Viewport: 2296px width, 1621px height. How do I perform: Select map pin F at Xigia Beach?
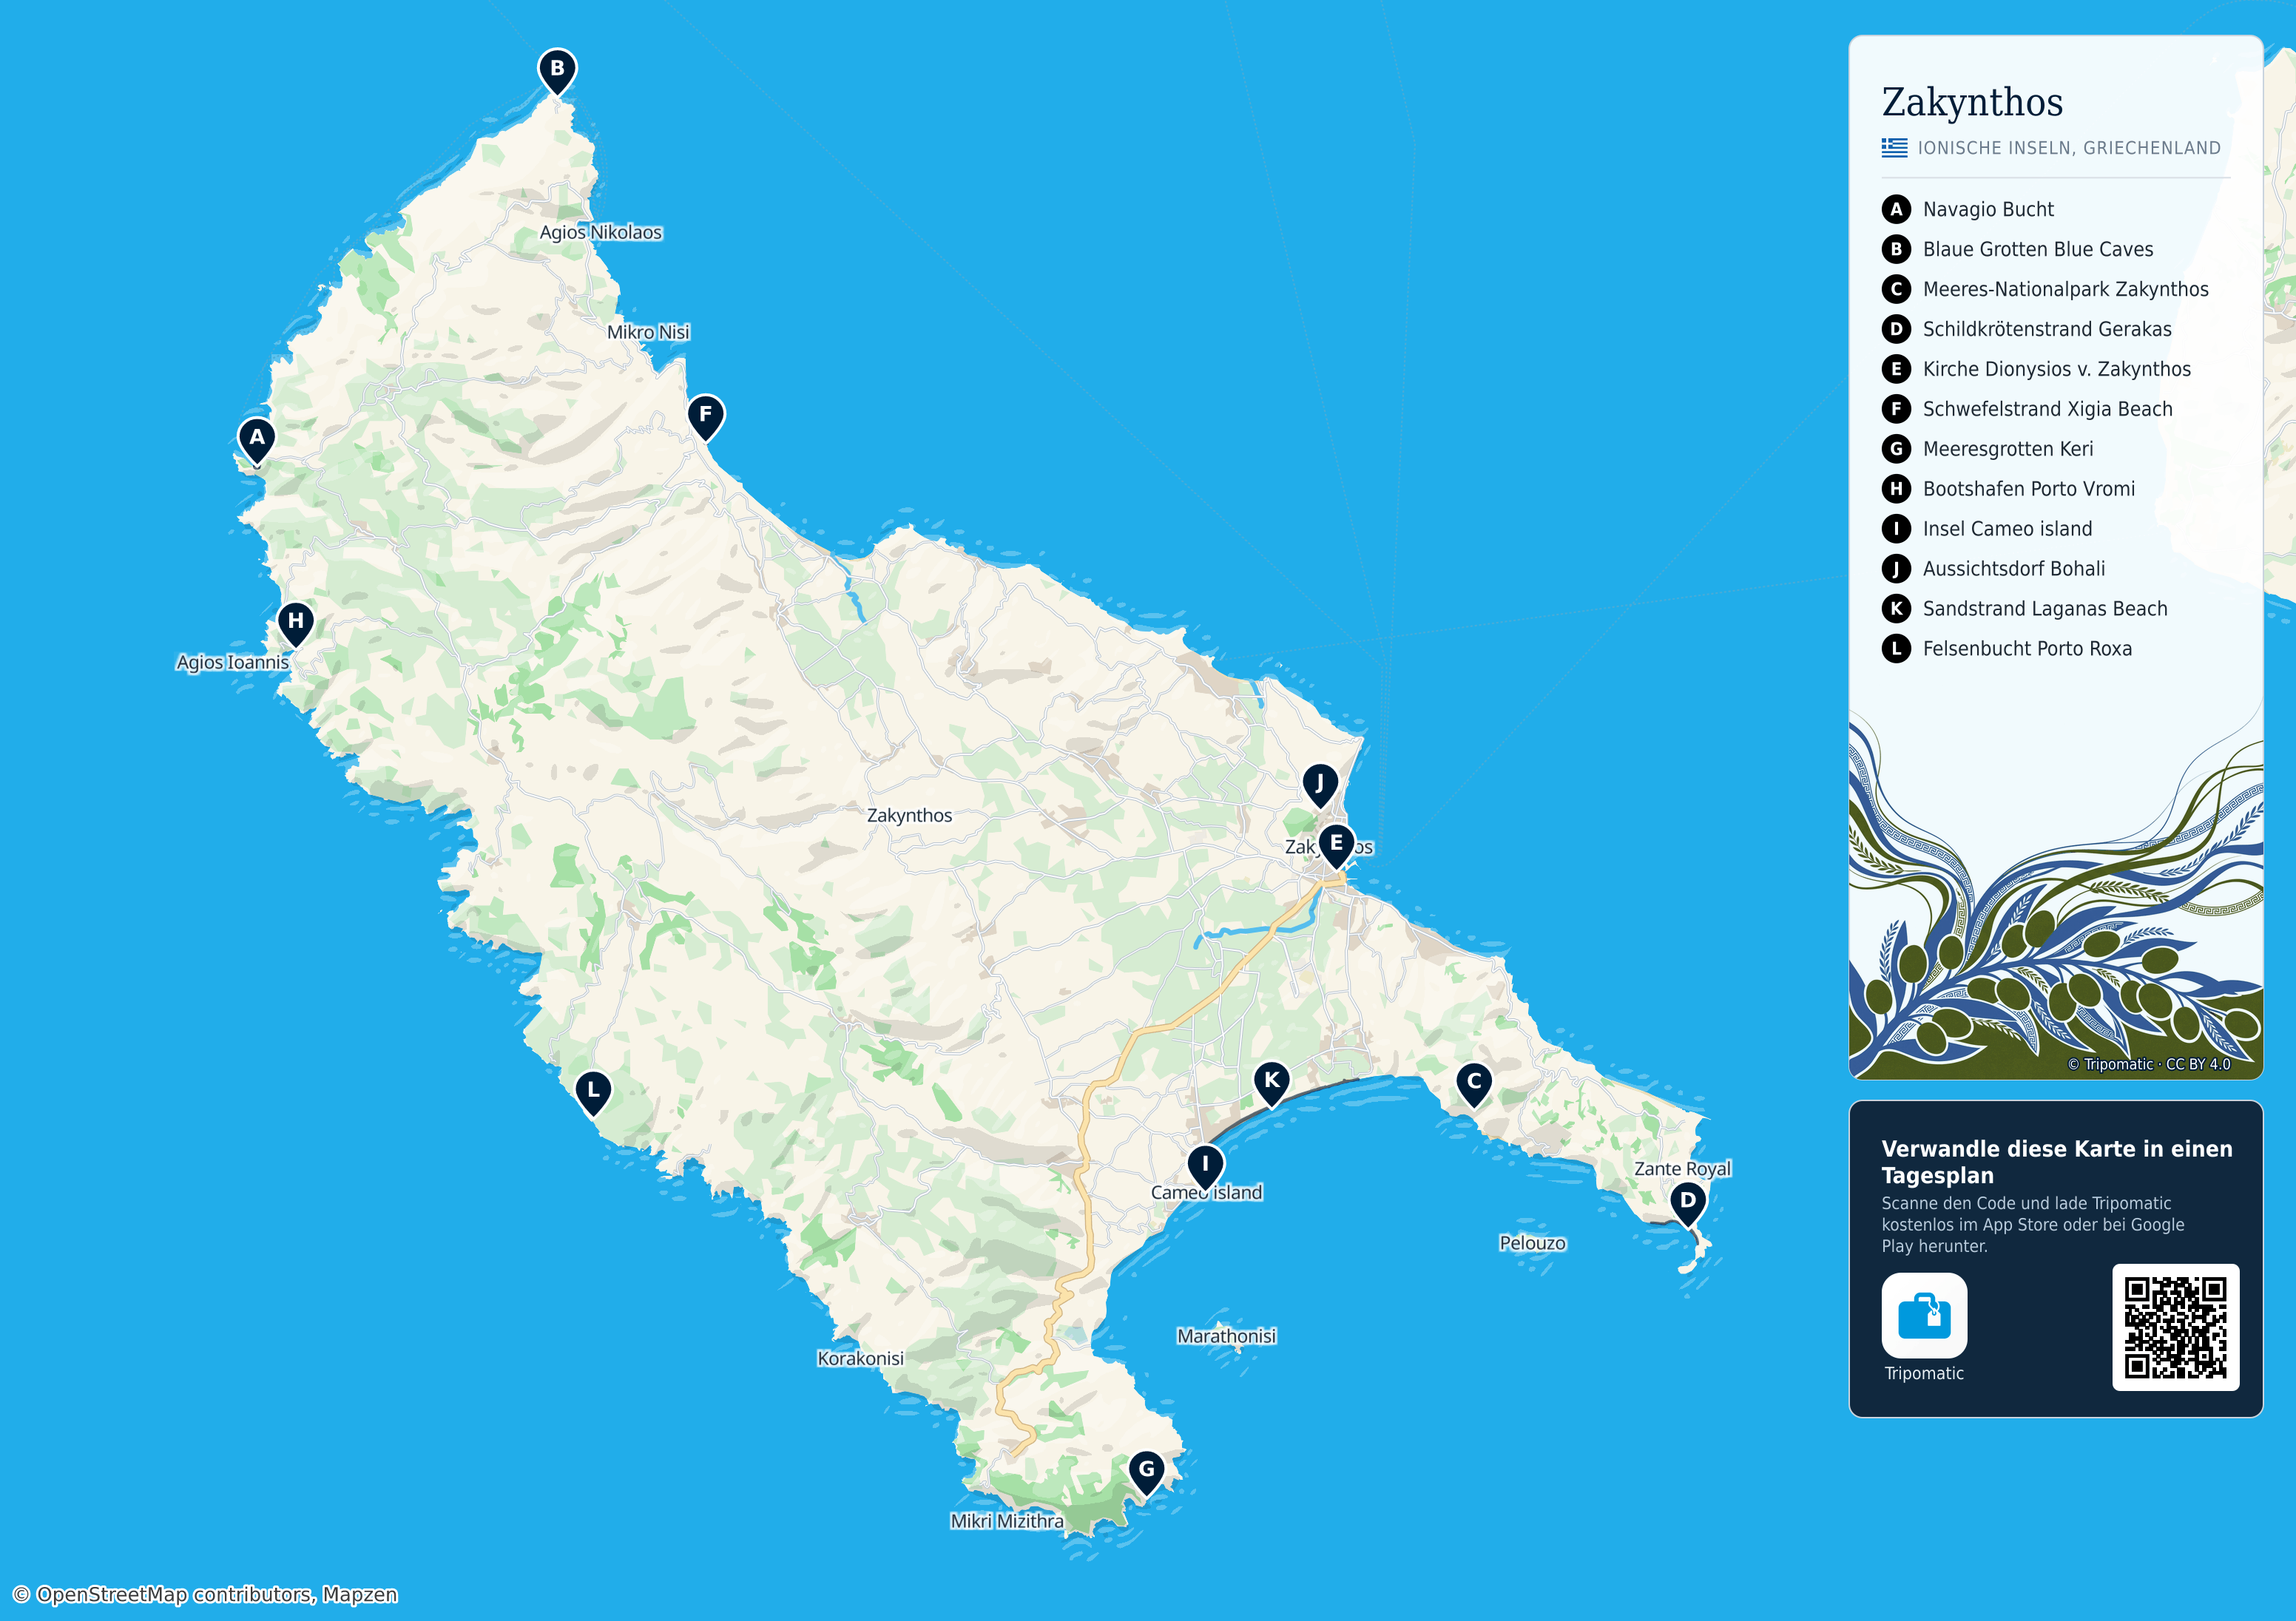(706, 417)
